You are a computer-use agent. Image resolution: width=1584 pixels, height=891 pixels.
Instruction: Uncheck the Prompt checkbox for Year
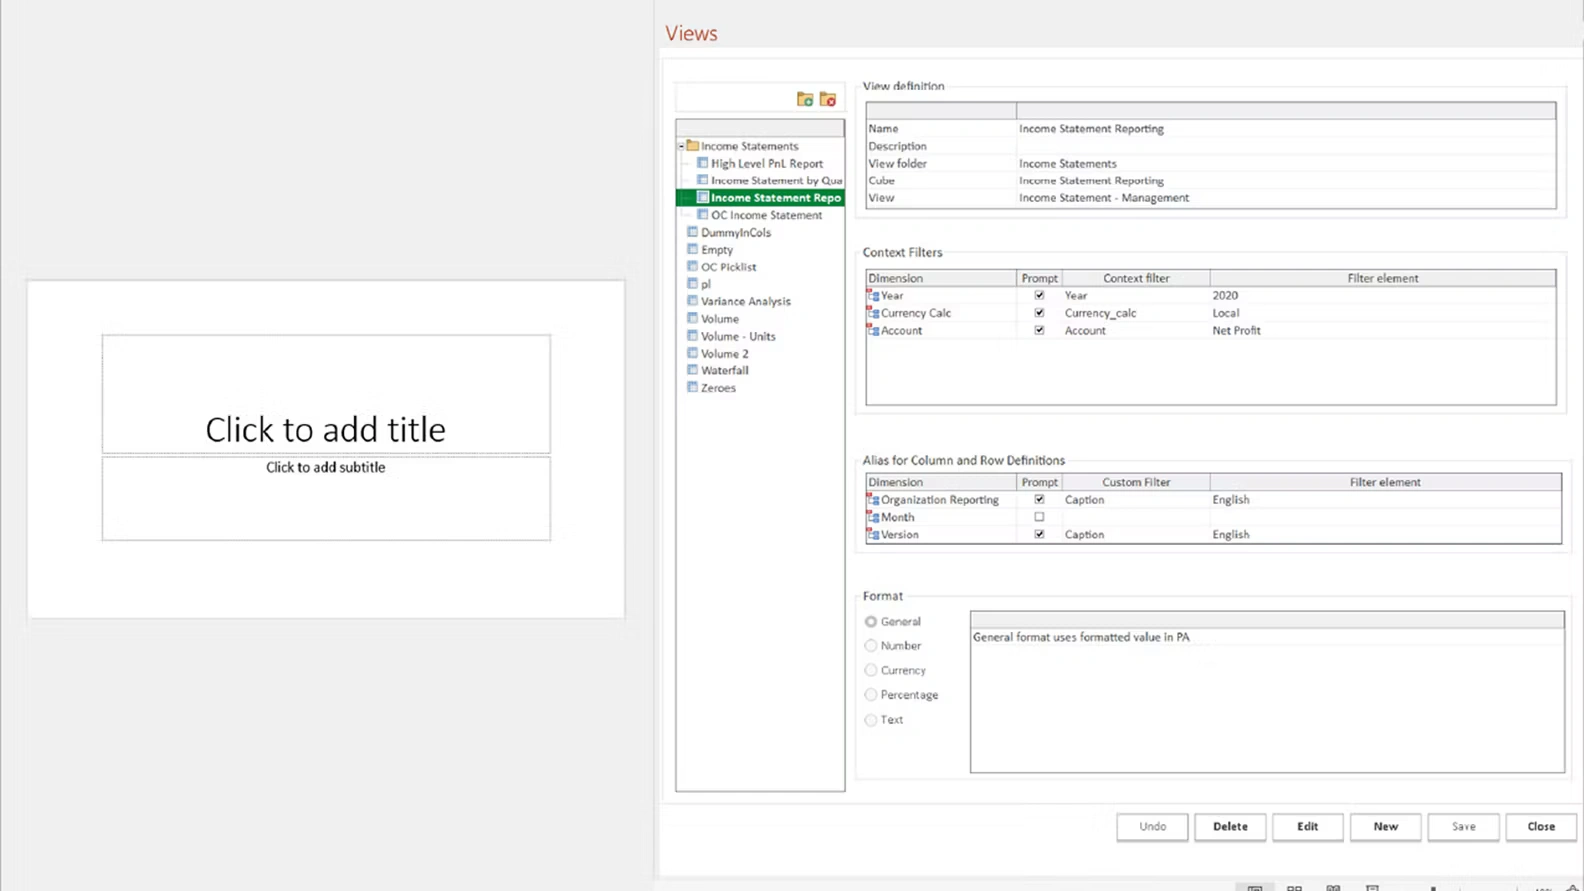pos(1039,295)
